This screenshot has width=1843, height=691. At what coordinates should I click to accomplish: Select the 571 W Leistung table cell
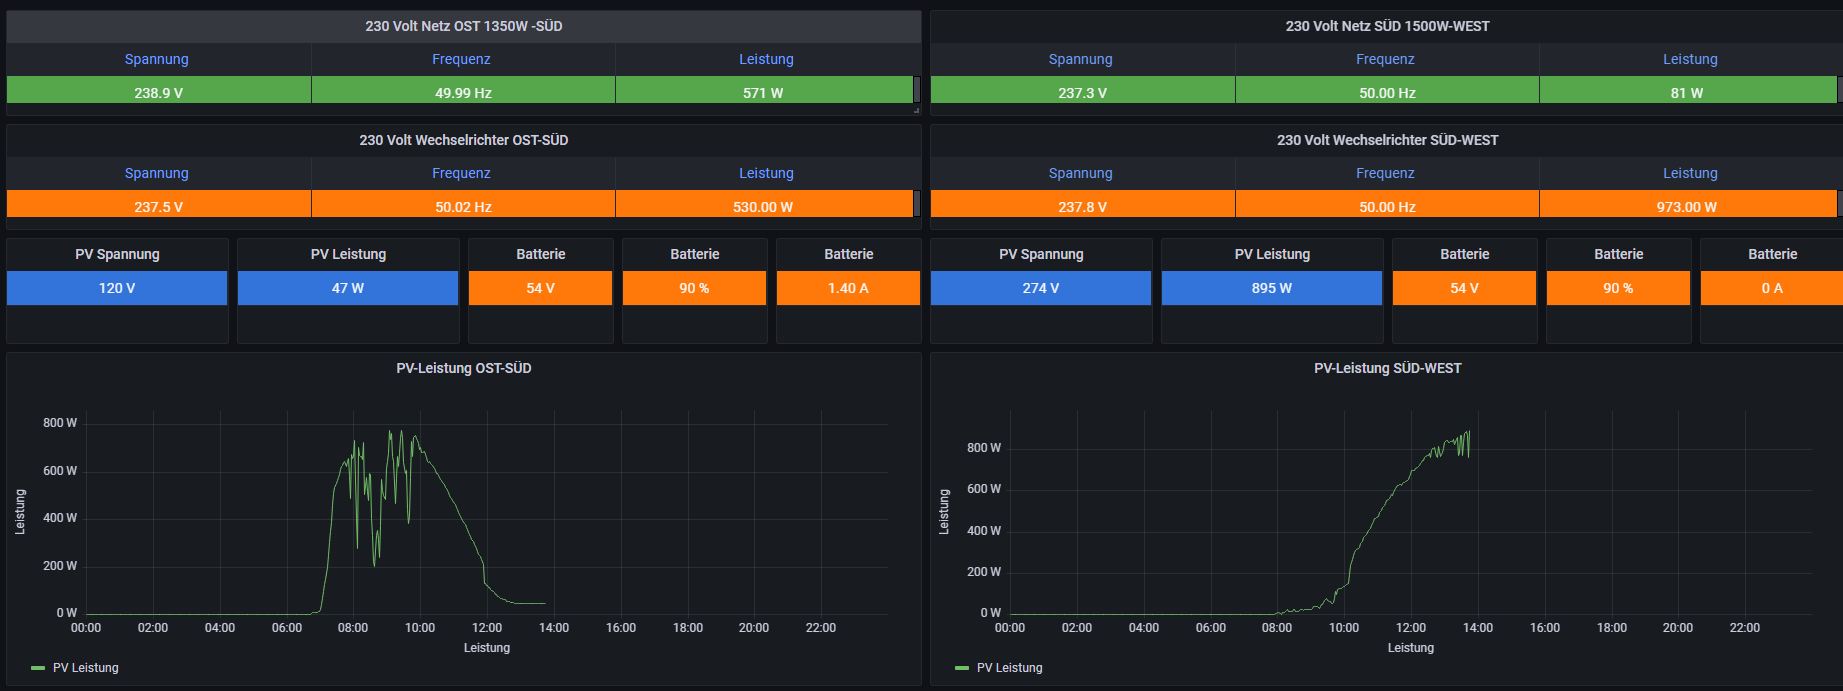(x=763, y=92)
